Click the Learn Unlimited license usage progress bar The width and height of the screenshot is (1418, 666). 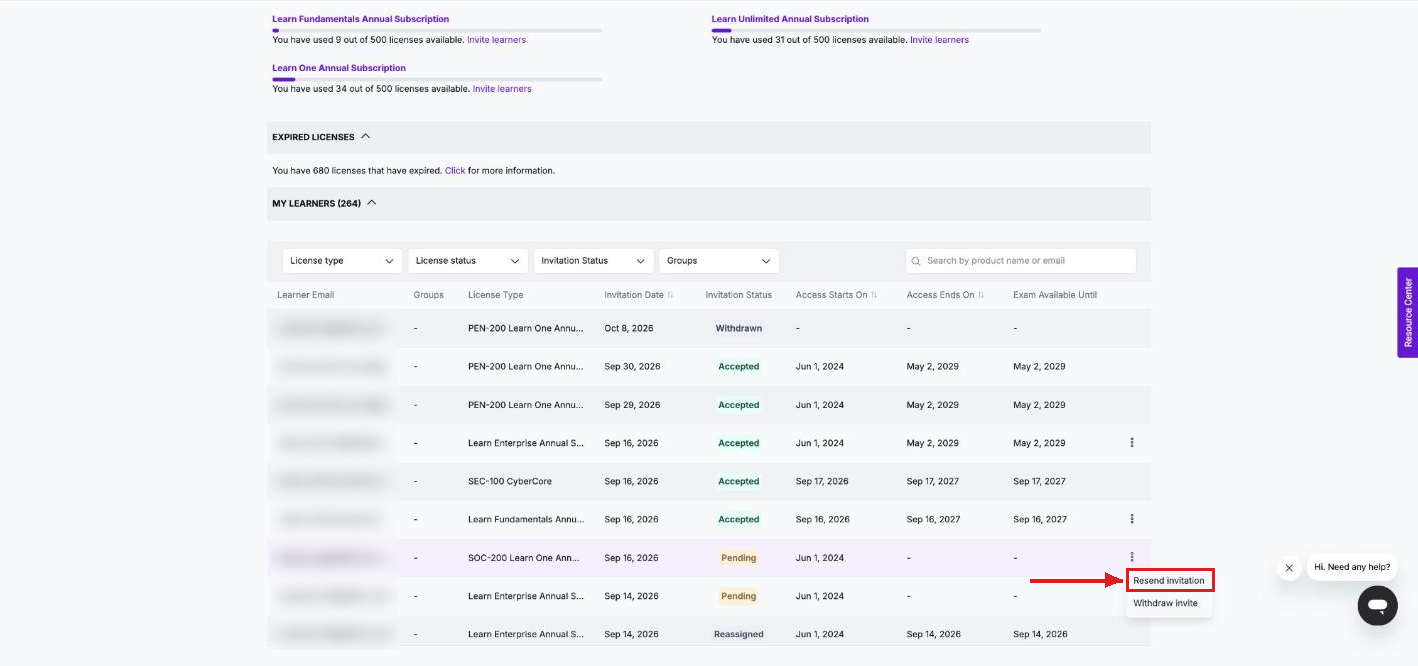click(x=876, y=30)
